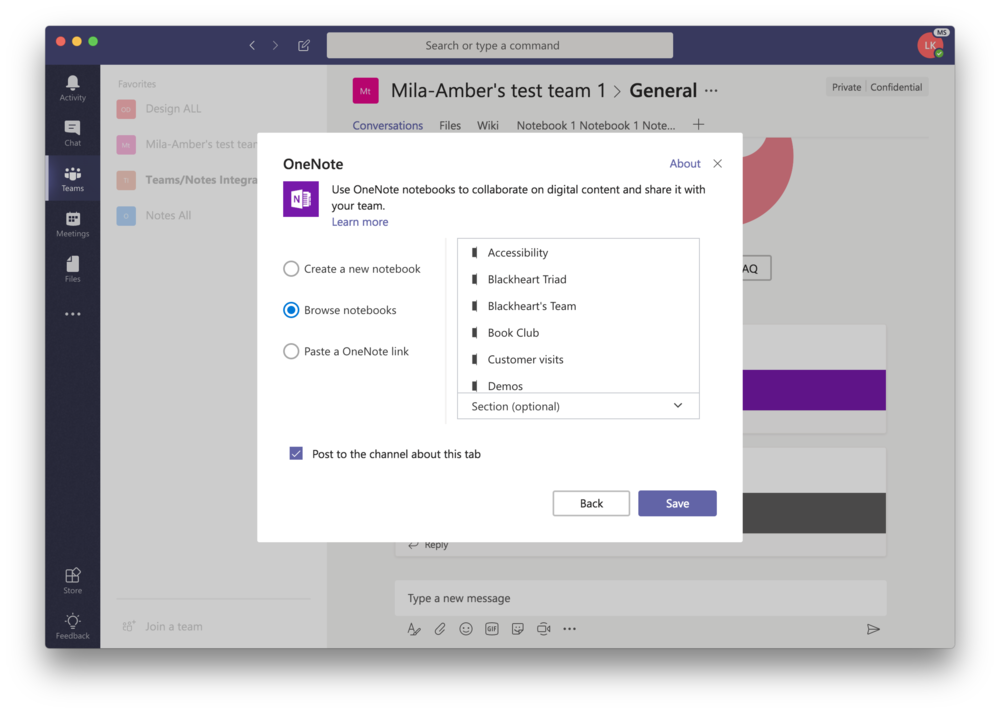
Task: Open the General channel more options ellipsis
Action: [x=711, y=91]
